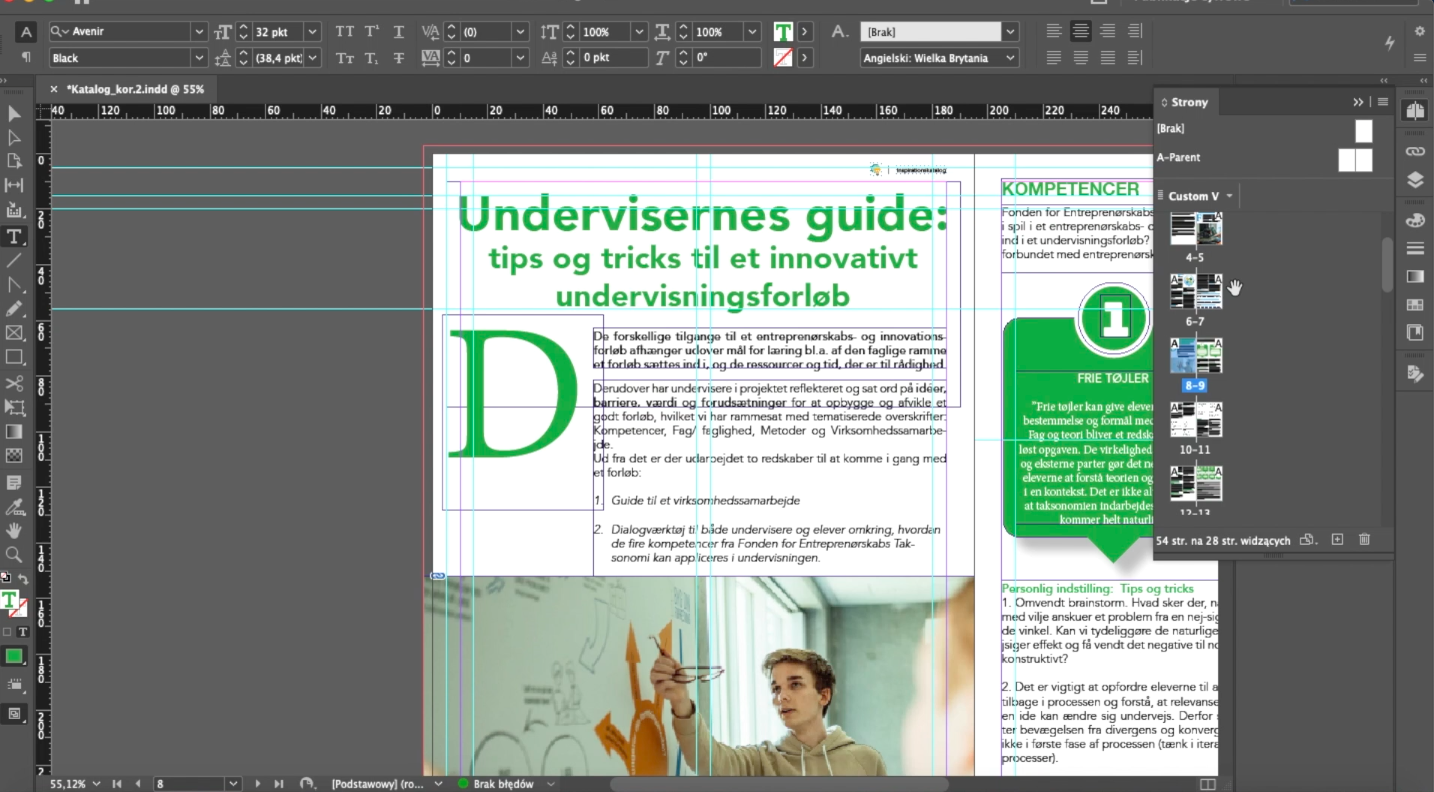1434x792 pixels.
Task: Collapse Strony panel with double arrows
Action: (1358, 102)
